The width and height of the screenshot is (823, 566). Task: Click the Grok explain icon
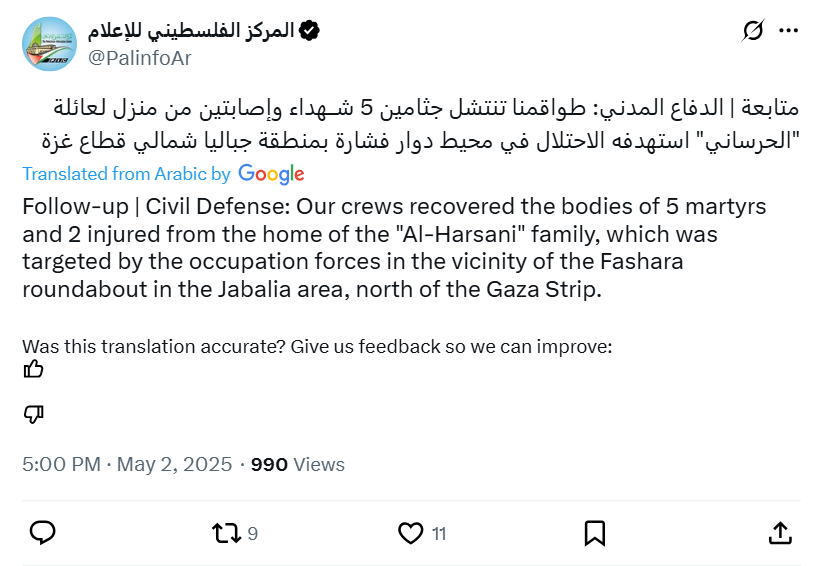753,32
